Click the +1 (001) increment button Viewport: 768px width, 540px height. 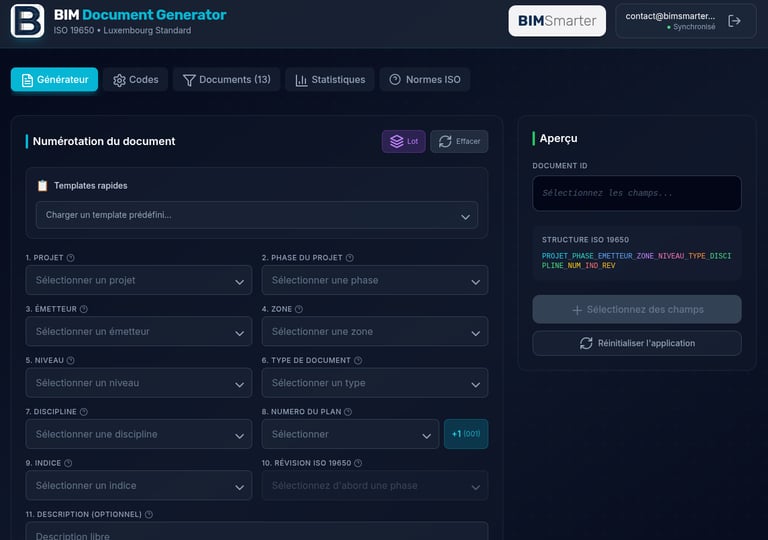click(x=466, y=434)
